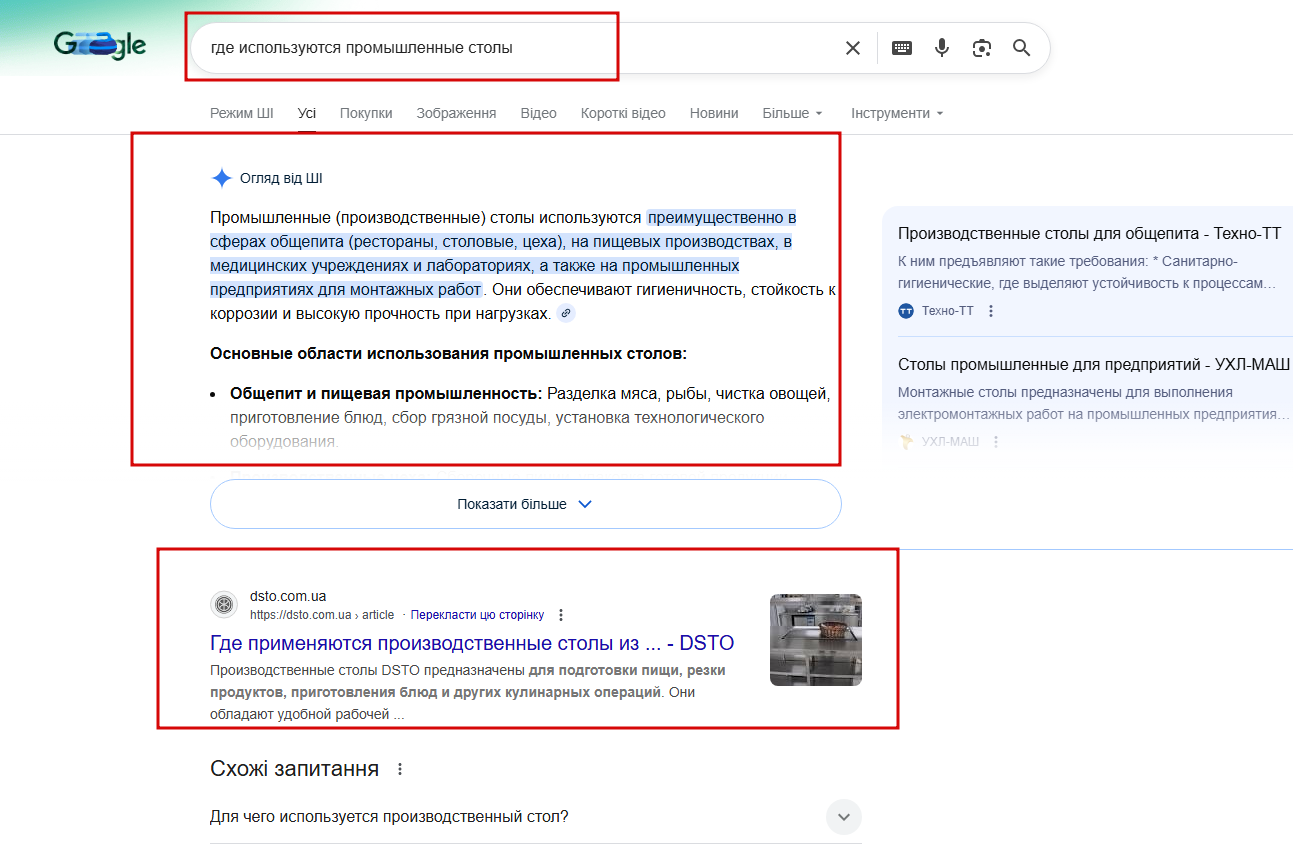The height and width of the screenshot is (848, 1293).
Task: Open the Інструменти dropdown
Action: (x=897, y=113)
